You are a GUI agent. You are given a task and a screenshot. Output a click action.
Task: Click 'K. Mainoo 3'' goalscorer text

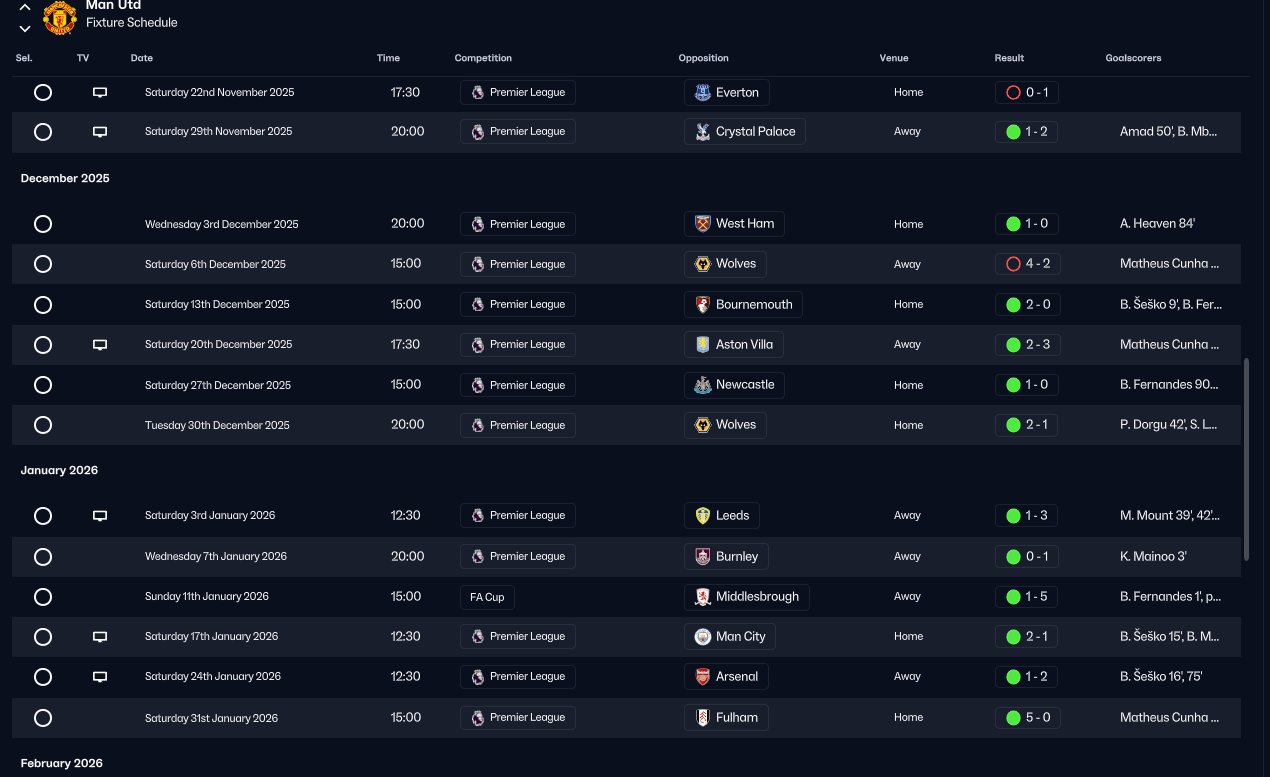[x=1153, y=557]
